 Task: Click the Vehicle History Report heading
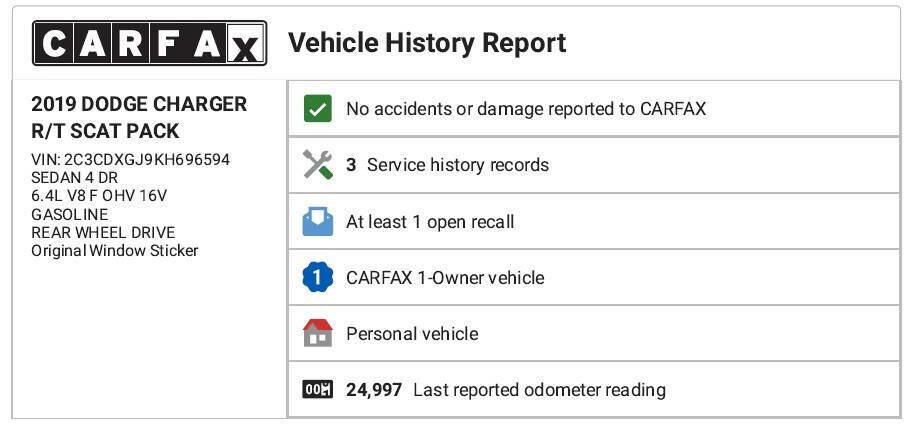pos(427,43)
